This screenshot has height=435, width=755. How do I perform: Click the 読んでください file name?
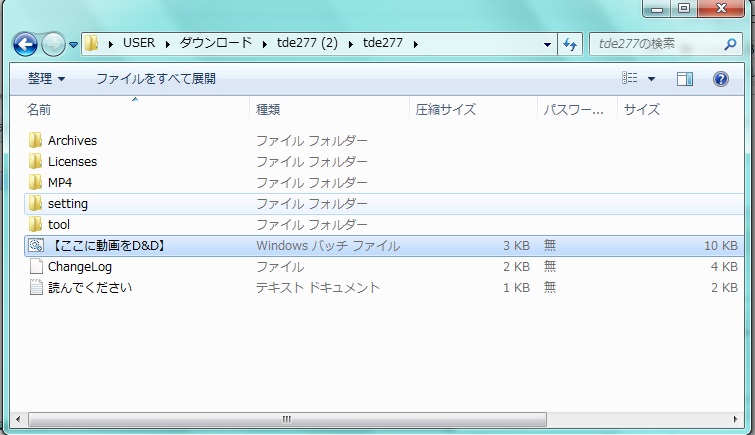click(x=90, y=288)
